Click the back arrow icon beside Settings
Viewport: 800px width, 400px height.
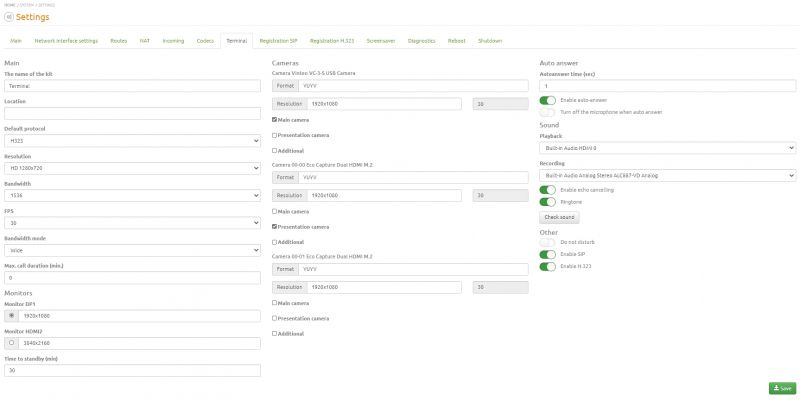9,17
